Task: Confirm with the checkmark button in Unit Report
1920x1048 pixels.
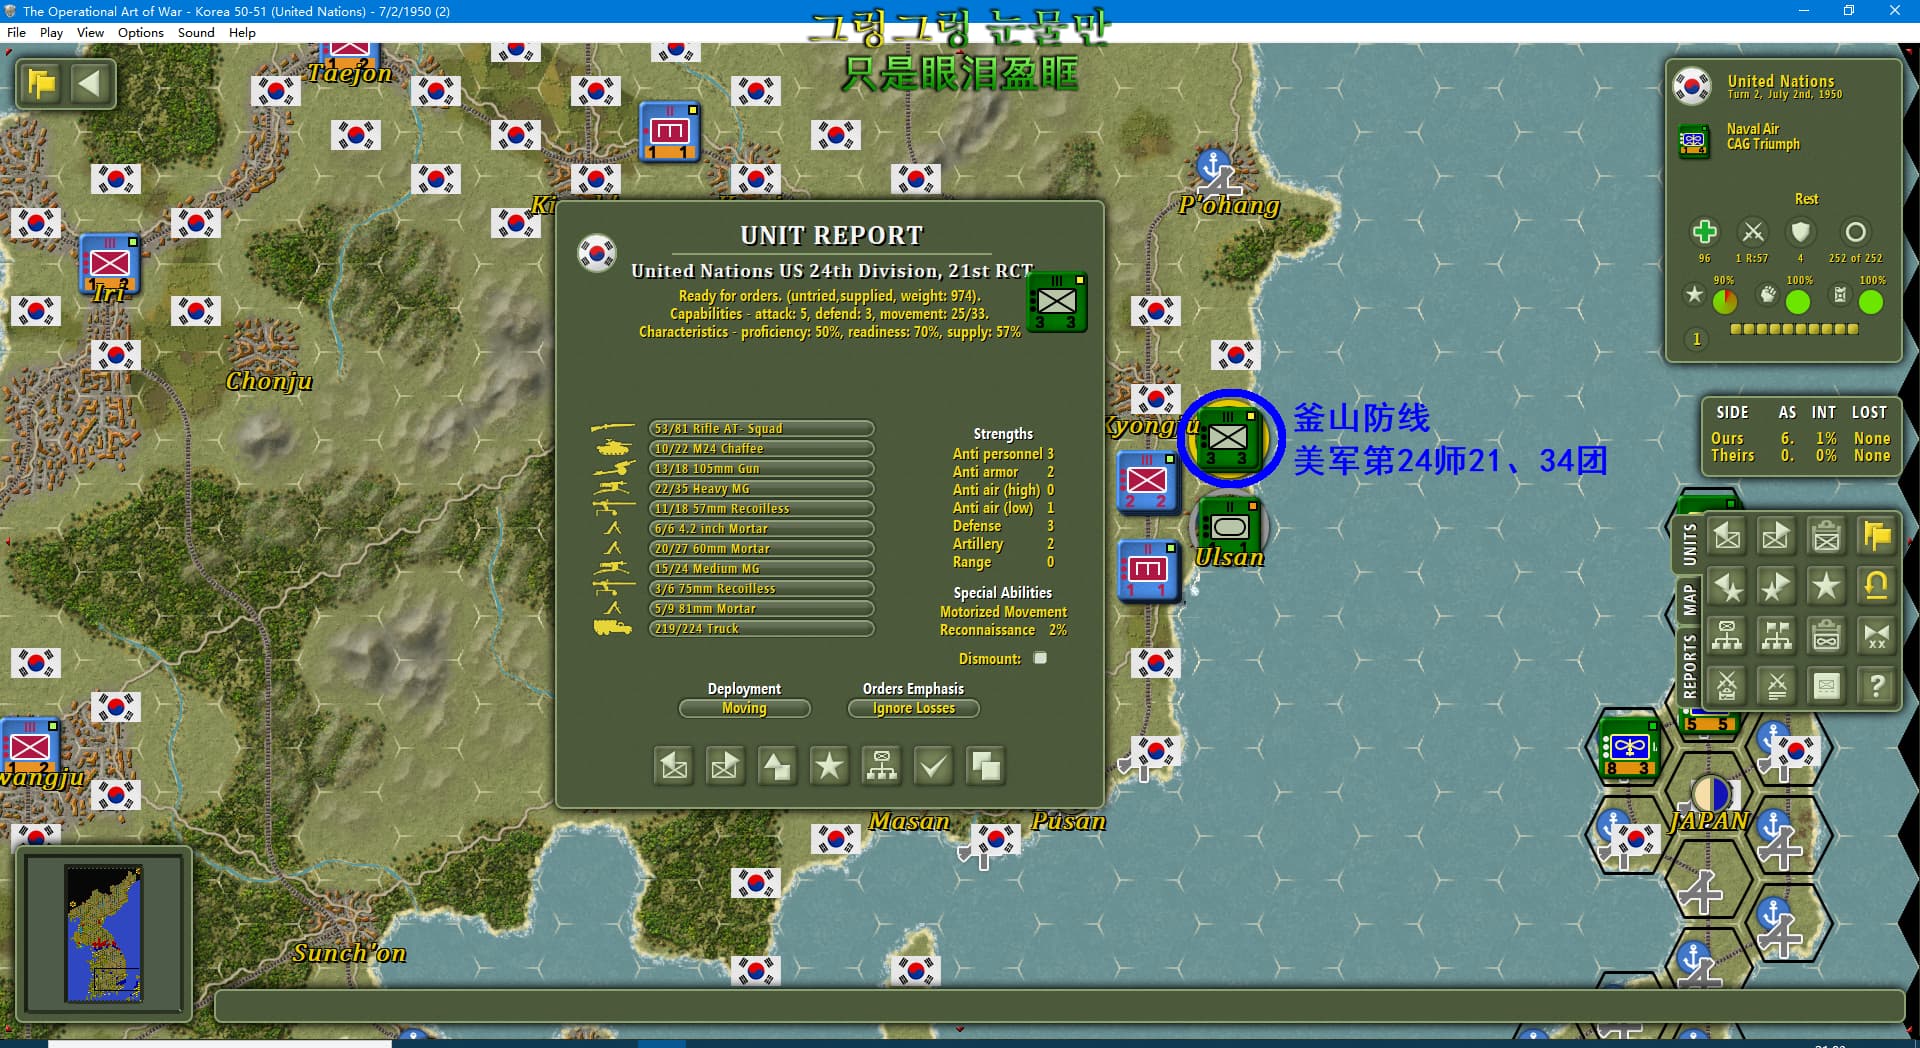Action: 933,767
